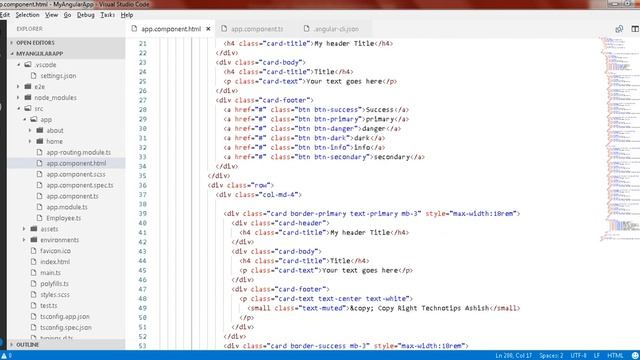The height and width of the screenshot is (360, 640).
Task: Click the folder icon beside node_modules
Action: point(28,98)
